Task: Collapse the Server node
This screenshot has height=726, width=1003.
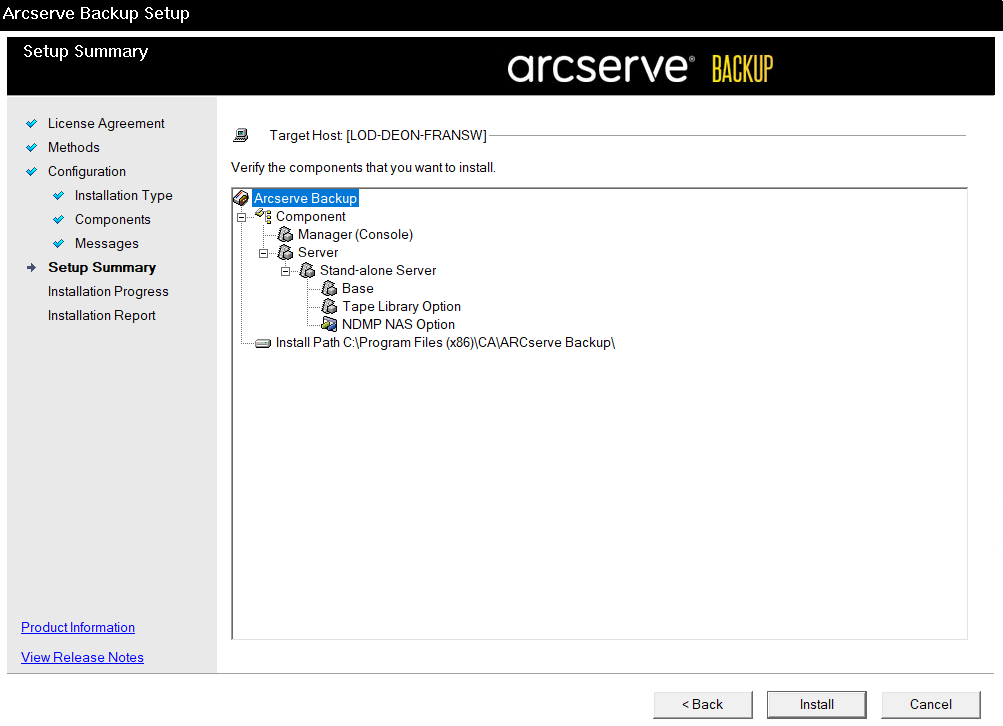Action: click(263, 252)
